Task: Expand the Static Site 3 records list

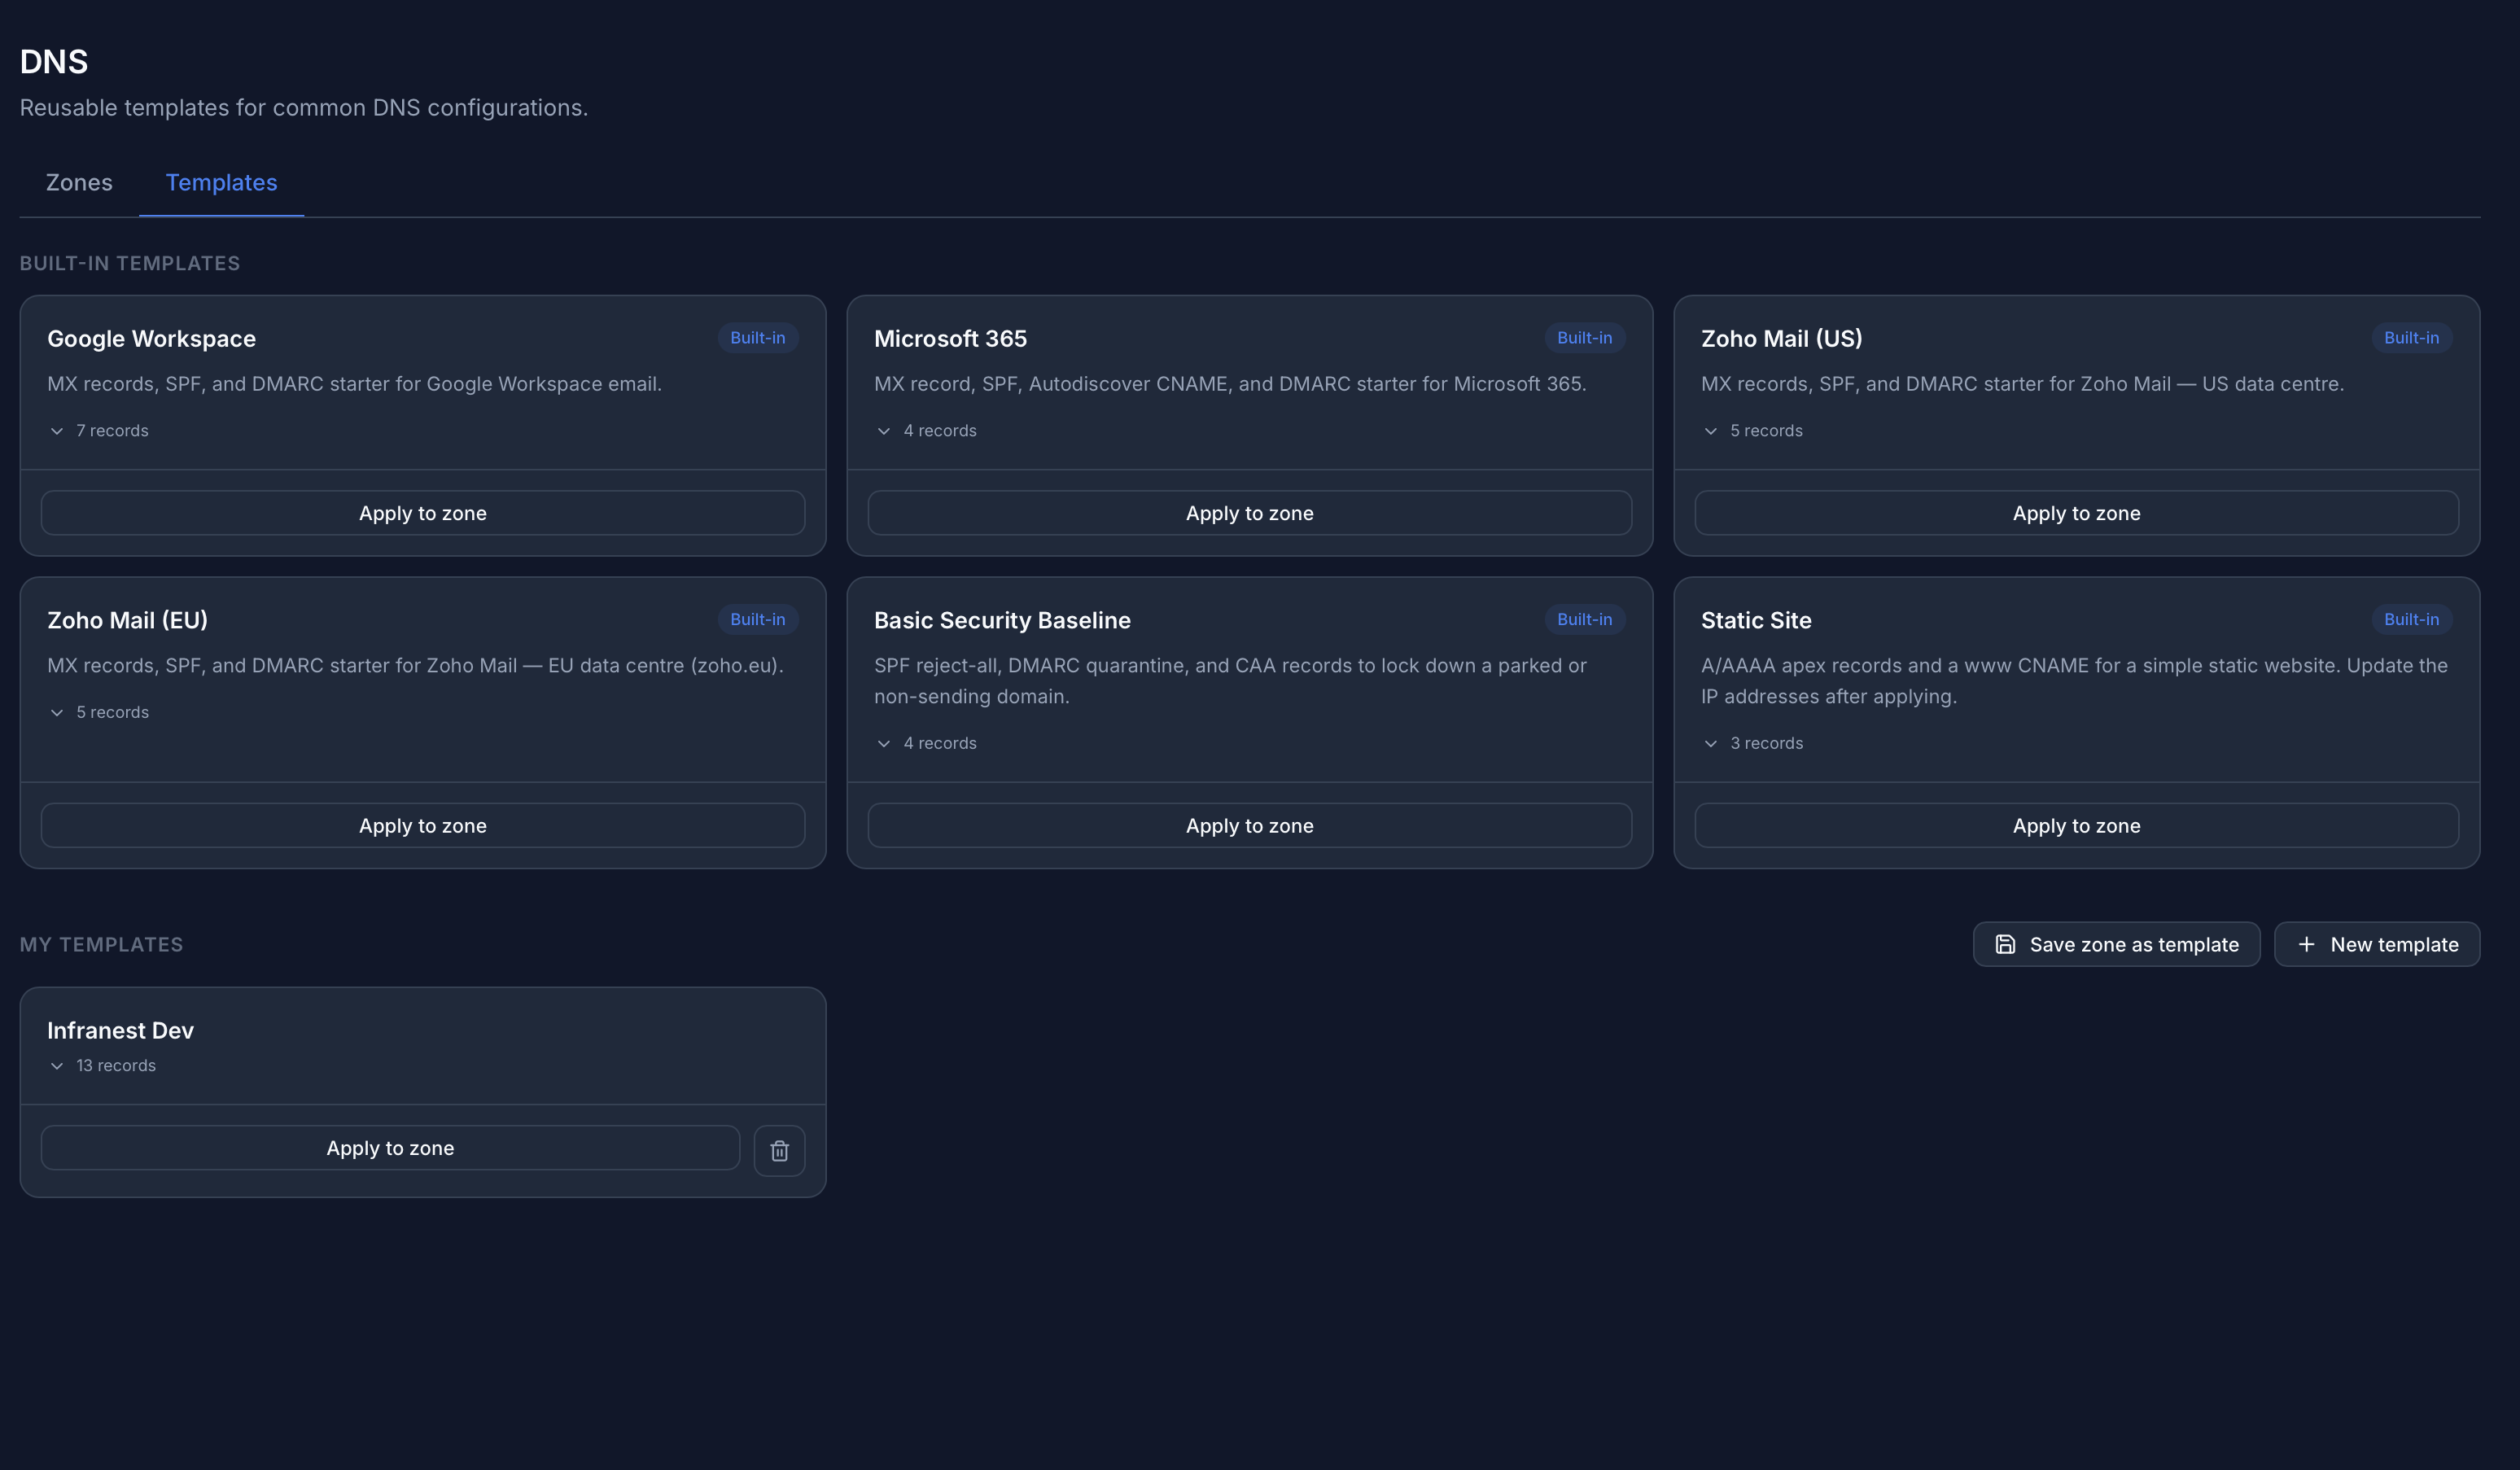Action: [x=1752, y=743]
